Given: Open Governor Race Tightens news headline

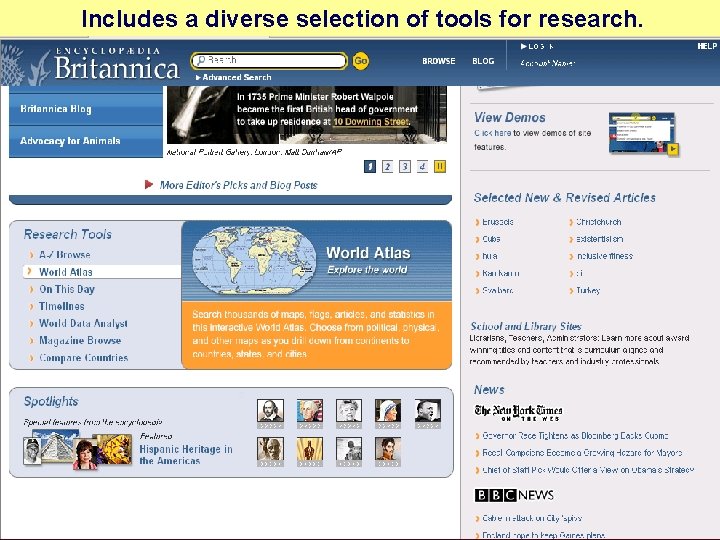Looking at the screenshot, I should (x=575, y=435).
